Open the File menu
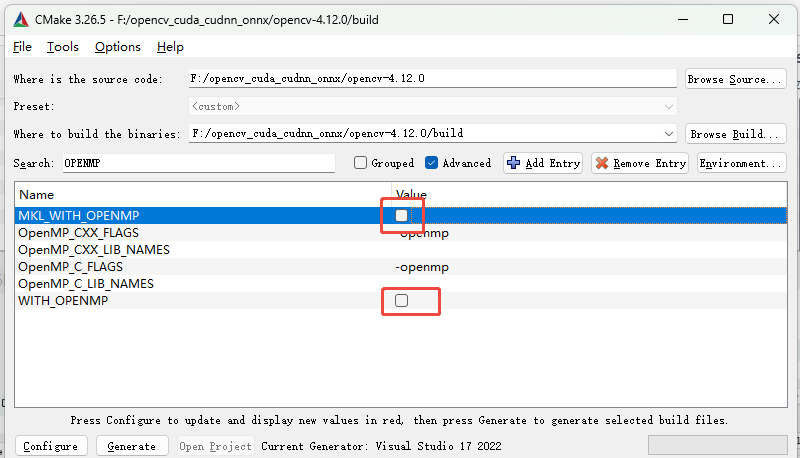This screenshot has height=458, width=800. pyautogui.click(x=23, y=47)
